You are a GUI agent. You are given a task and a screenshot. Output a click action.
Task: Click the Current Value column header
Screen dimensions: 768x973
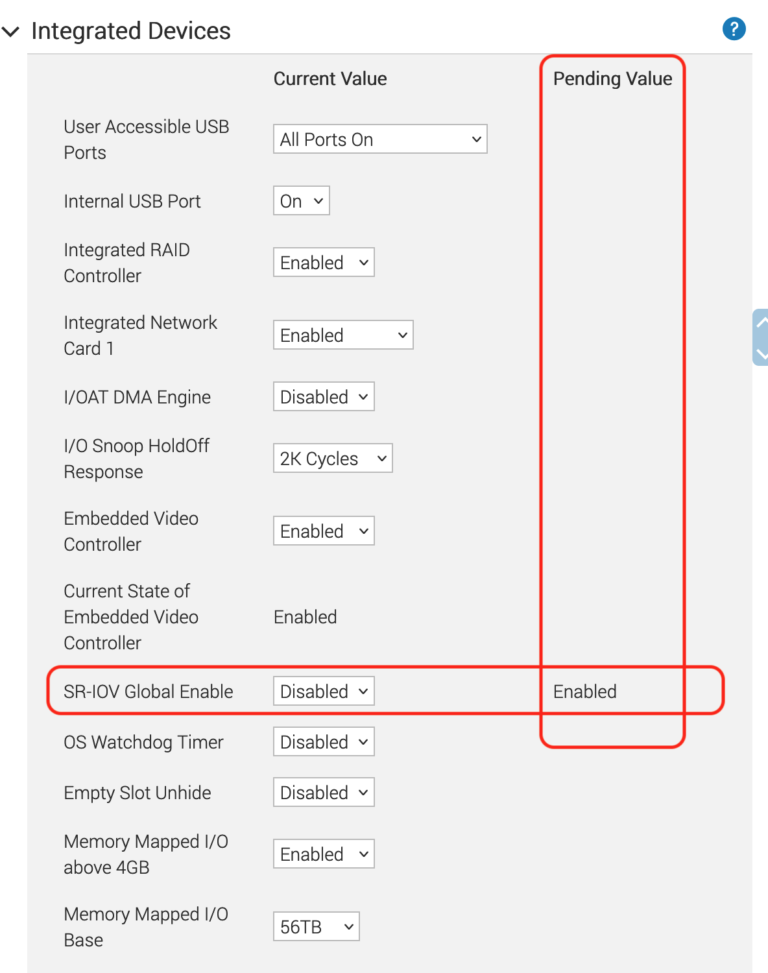pos(330,78)
